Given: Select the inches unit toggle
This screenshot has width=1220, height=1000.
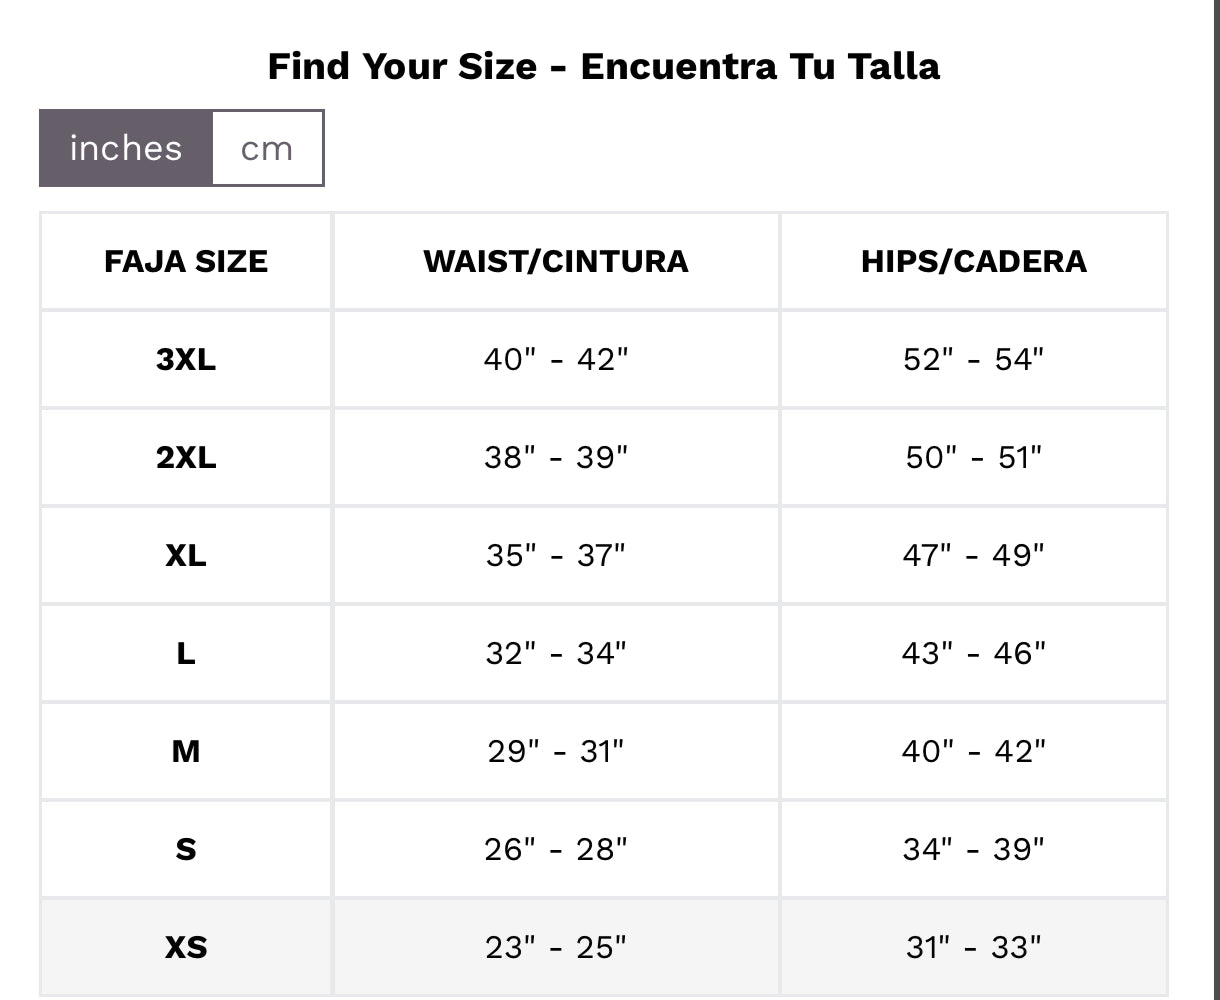Looking at the screenshot, I should (x=126, y=149).
